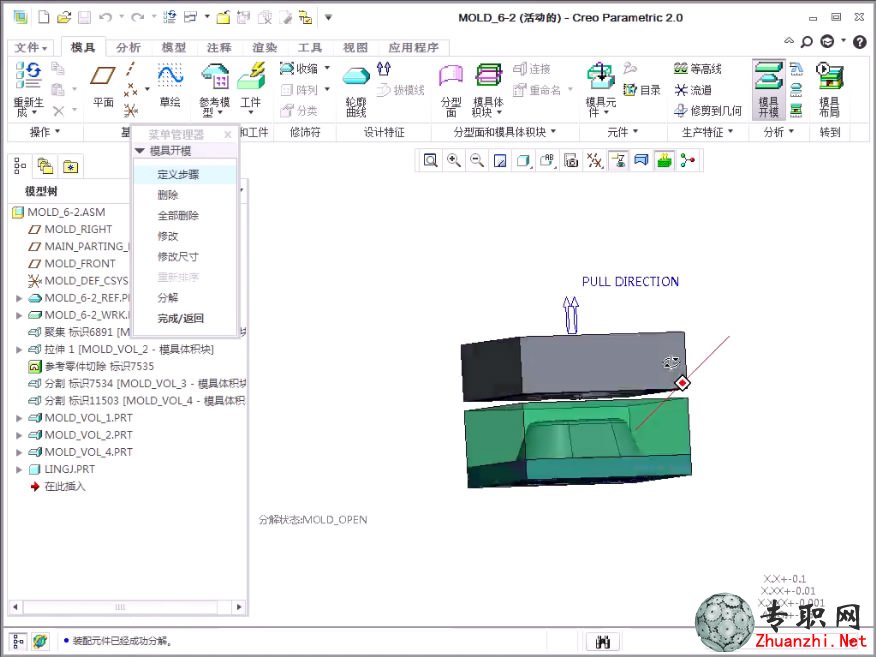876x657 pixels.
Task: Choose 分解 in menu manager
Action: [168, 298]
